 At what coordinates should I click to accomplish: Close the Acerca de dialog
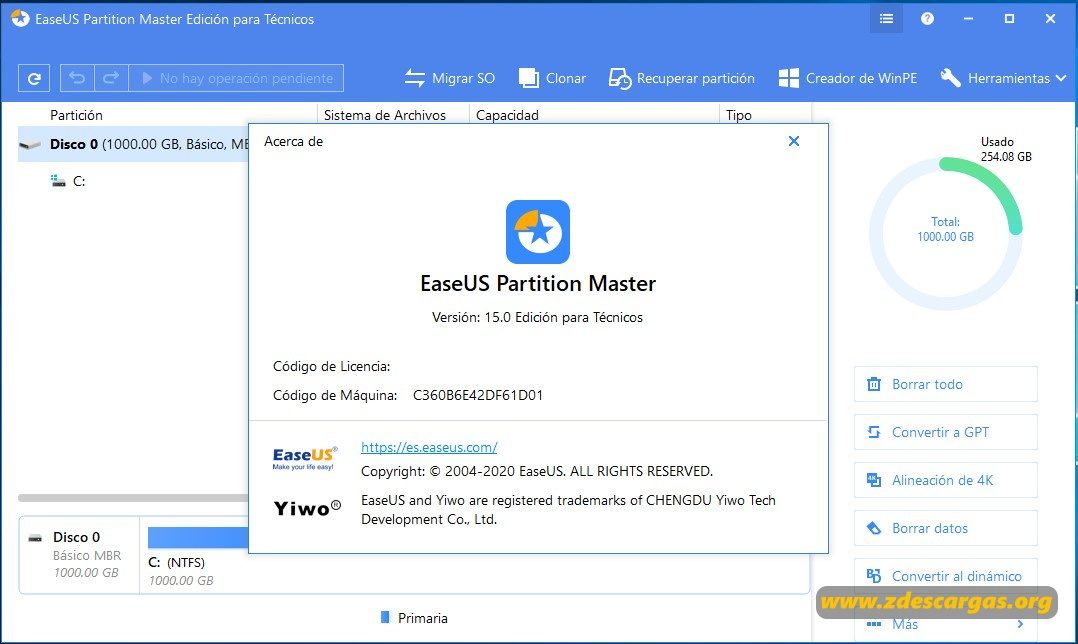pos(793,141)
